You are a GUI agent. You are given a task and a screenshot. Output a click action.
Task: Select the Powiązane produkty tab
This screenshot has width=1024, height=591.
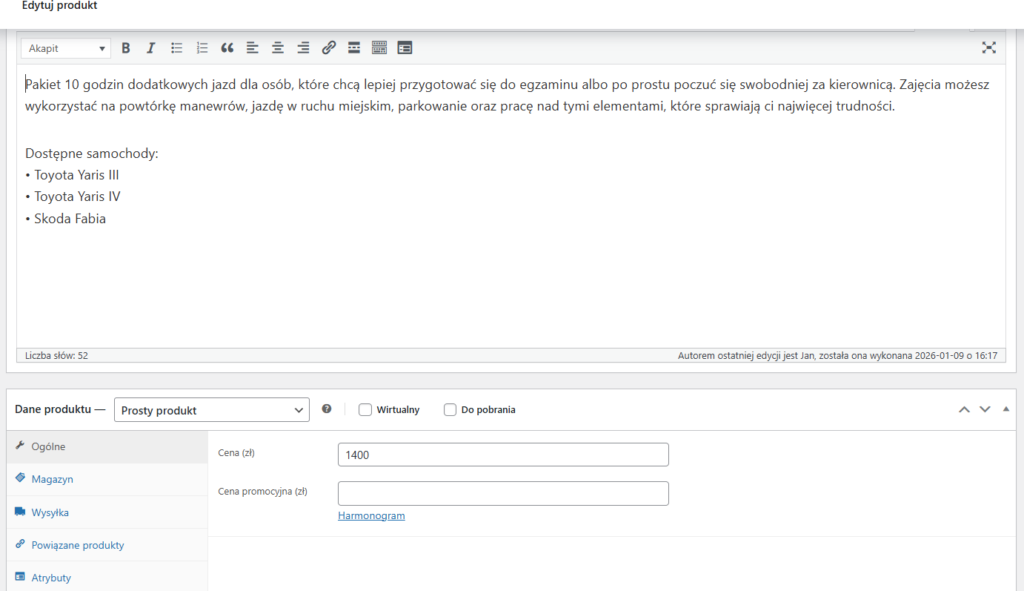point(77,546)
